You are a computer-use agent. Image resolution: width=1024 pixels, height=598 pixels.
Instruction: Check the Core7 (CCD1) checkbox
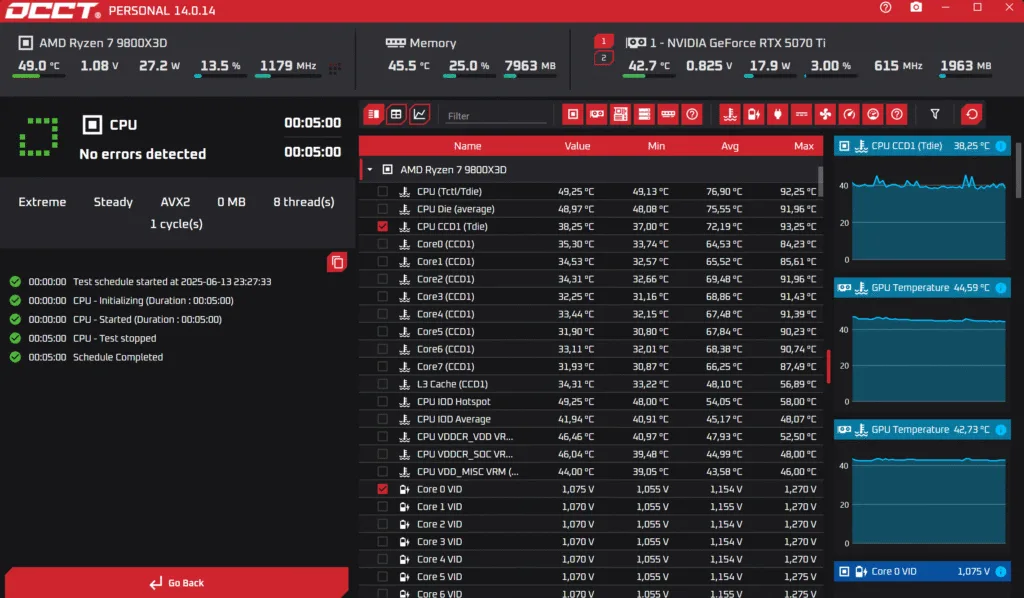click(383, 366)
